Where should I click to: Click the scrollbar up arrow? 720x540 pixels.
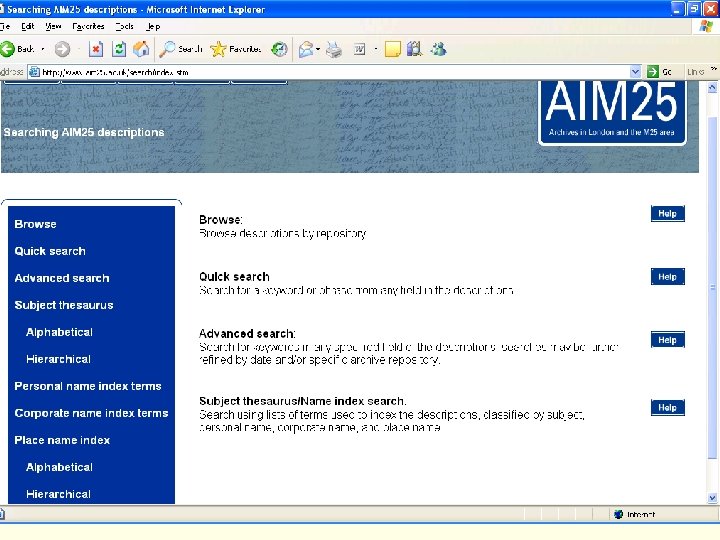pos(712,87)
